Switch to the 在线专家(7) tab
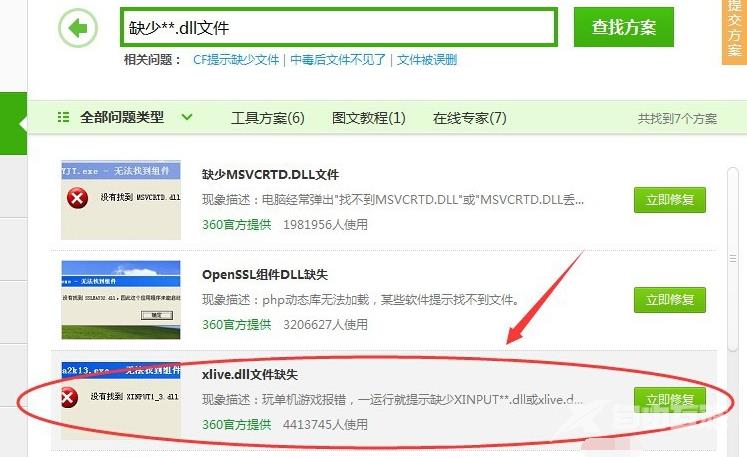 pos(470,118)
